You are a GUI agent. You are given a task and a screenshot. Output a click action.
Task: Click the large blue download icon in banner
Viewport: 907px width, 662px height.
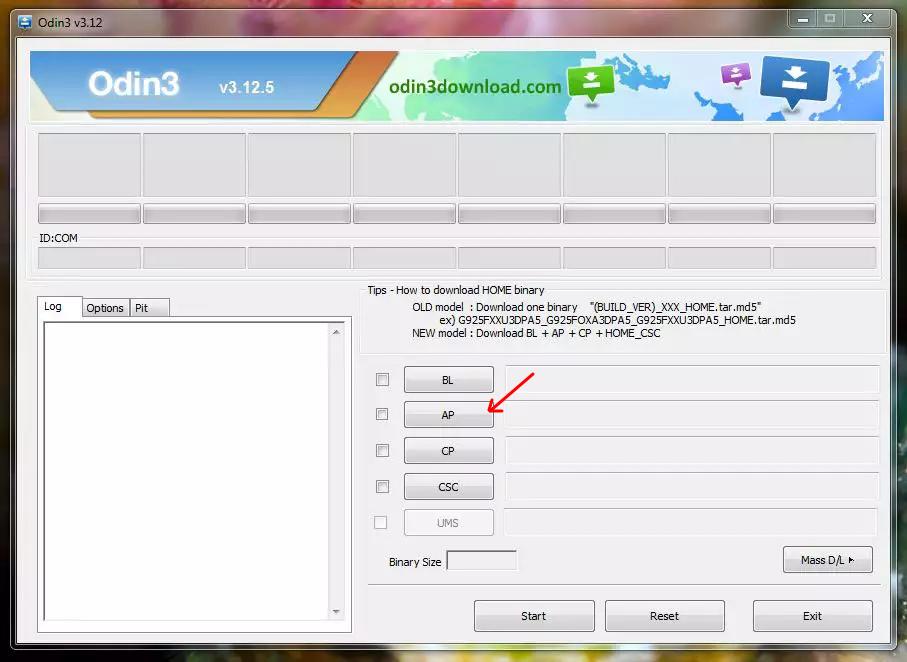(x=795, y=81)
